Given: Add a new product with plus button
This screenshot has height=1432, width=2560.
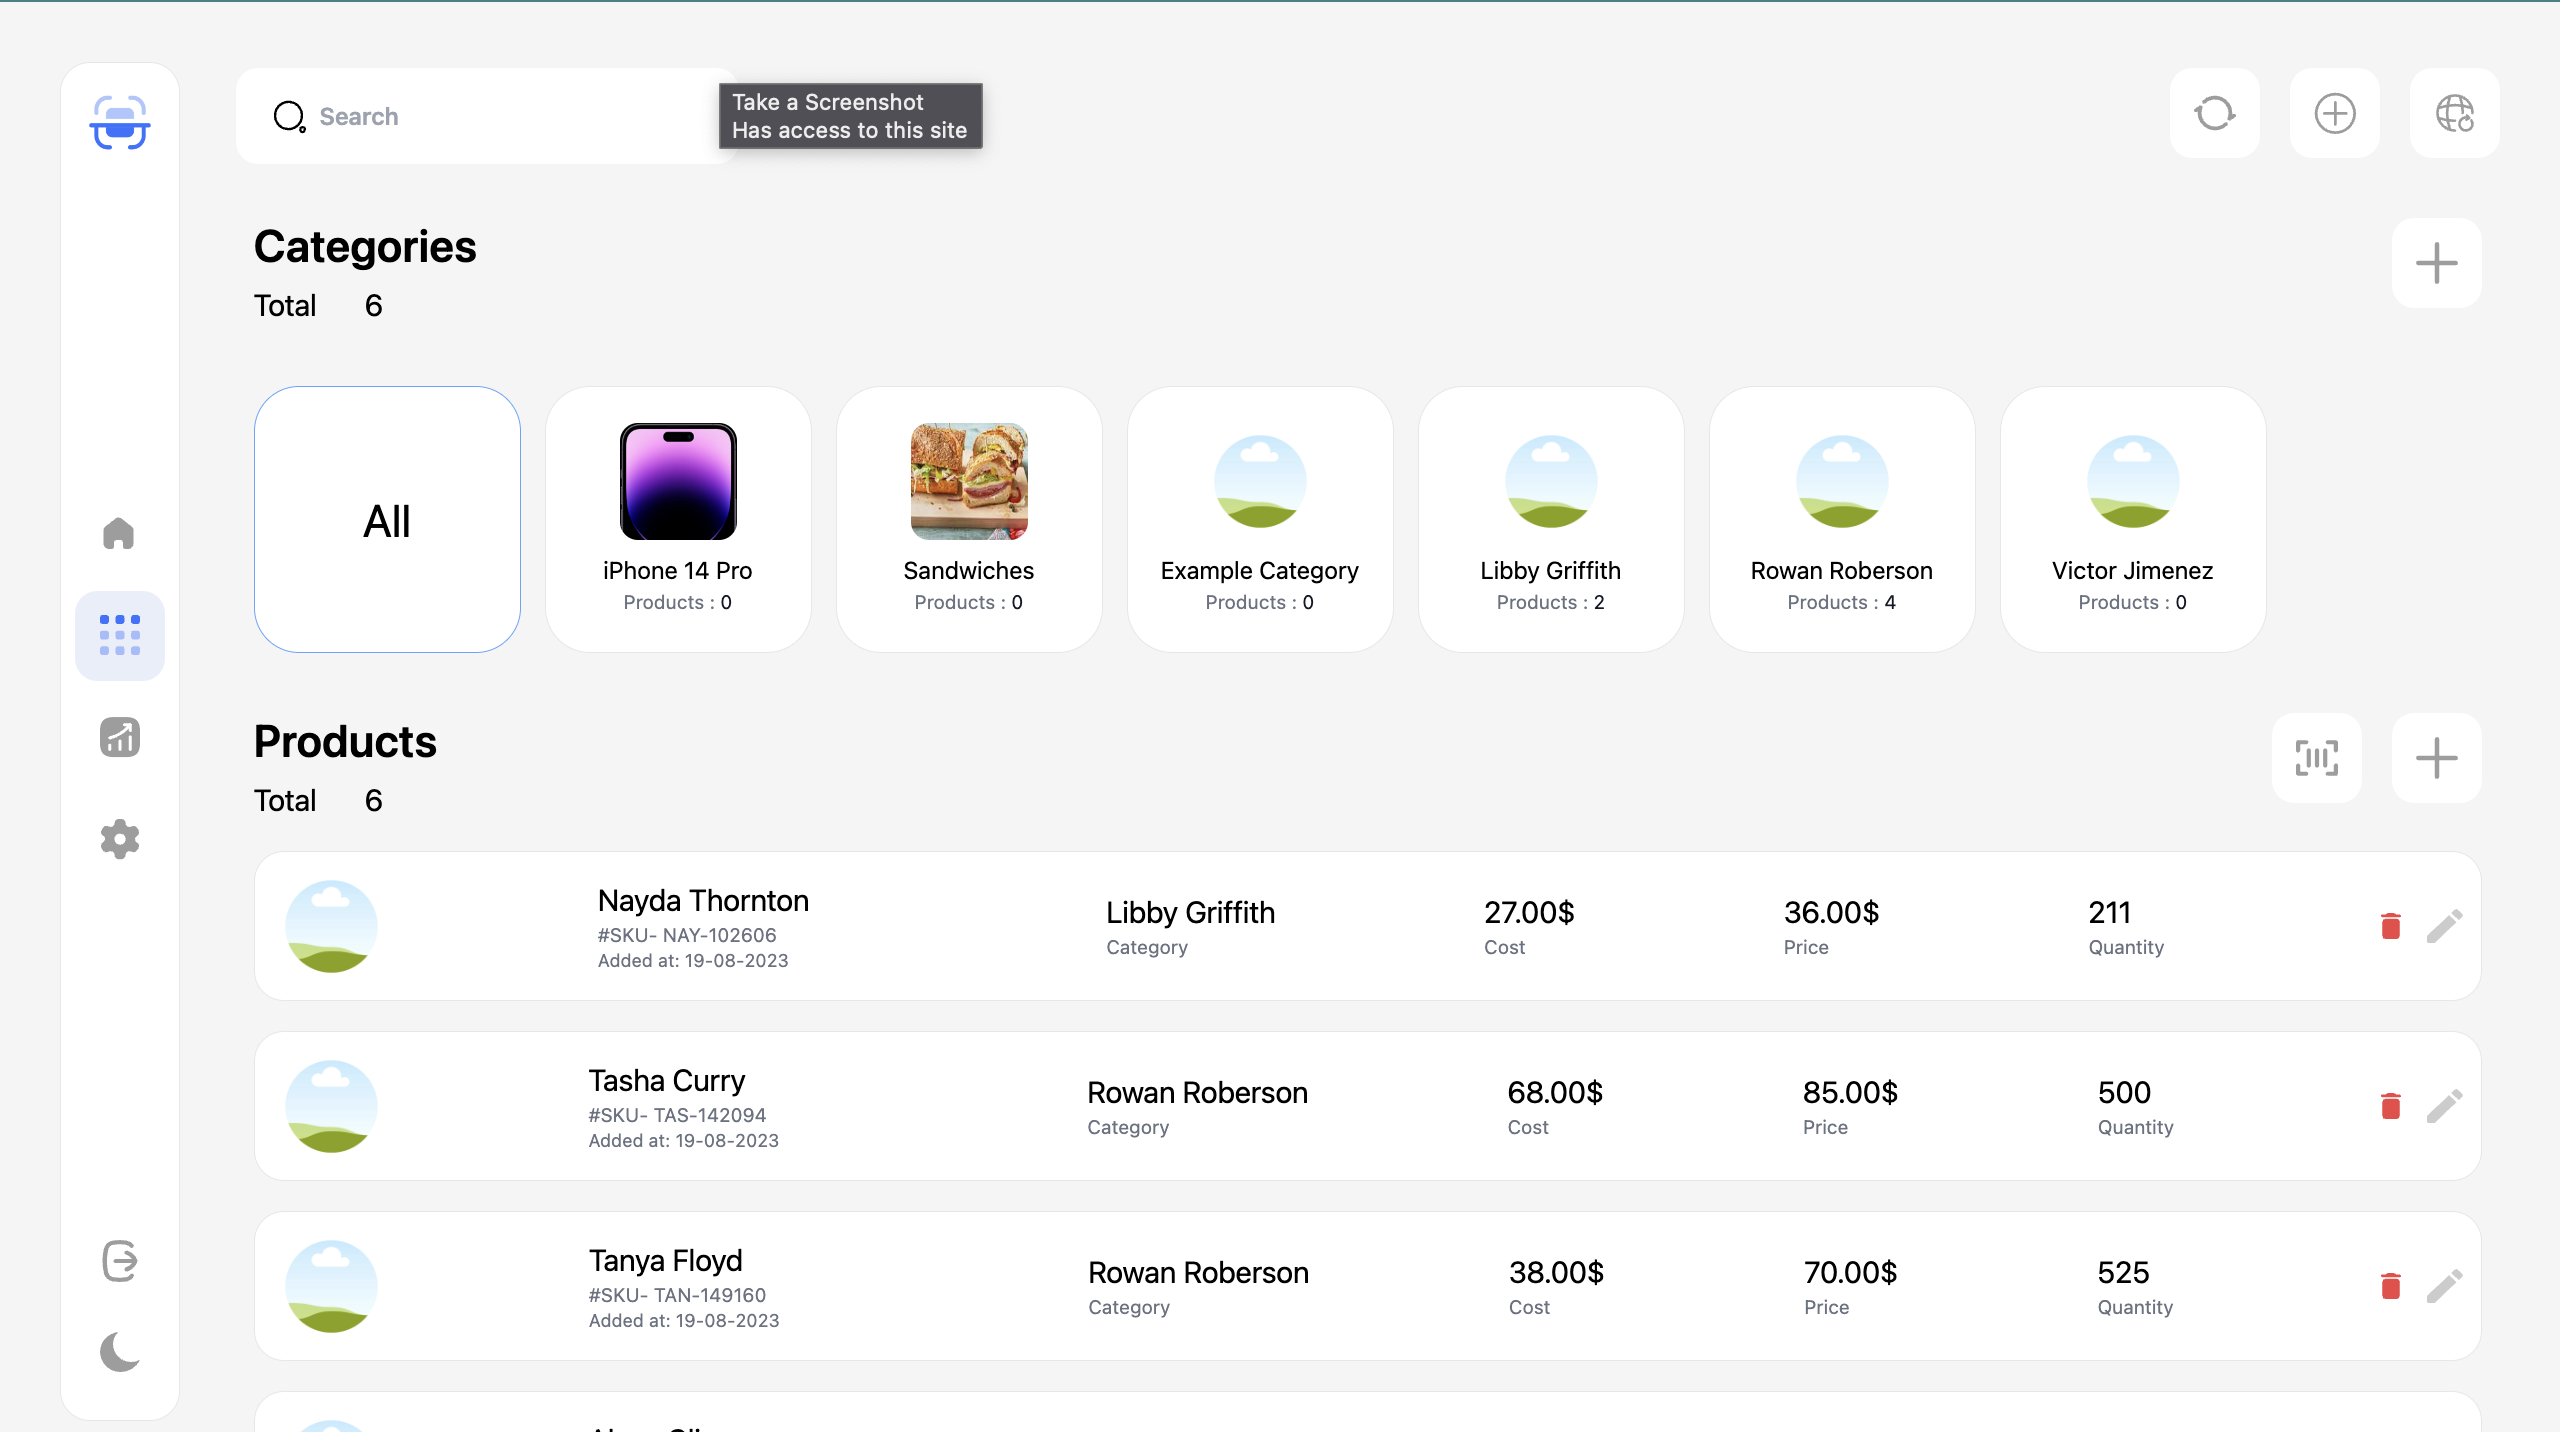Looking at the screenshot, I should tap(2436, 758).
